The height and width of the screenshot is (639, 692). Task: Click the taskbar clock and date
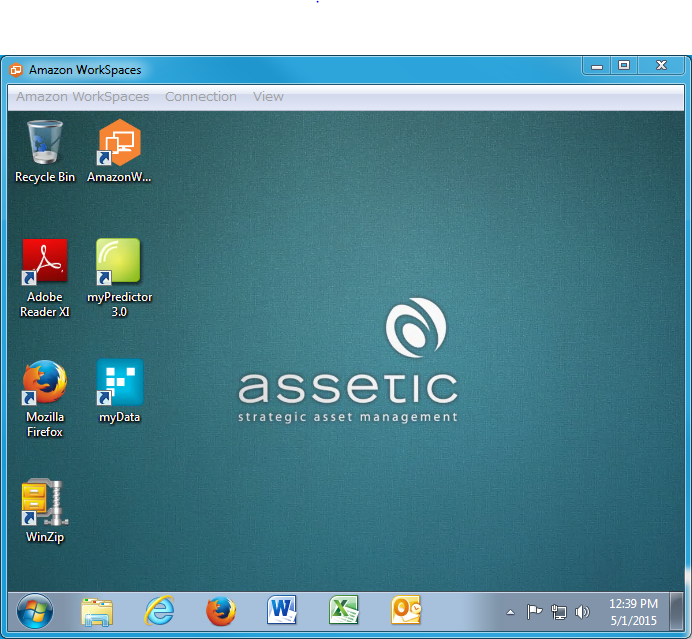coord(633,612)
